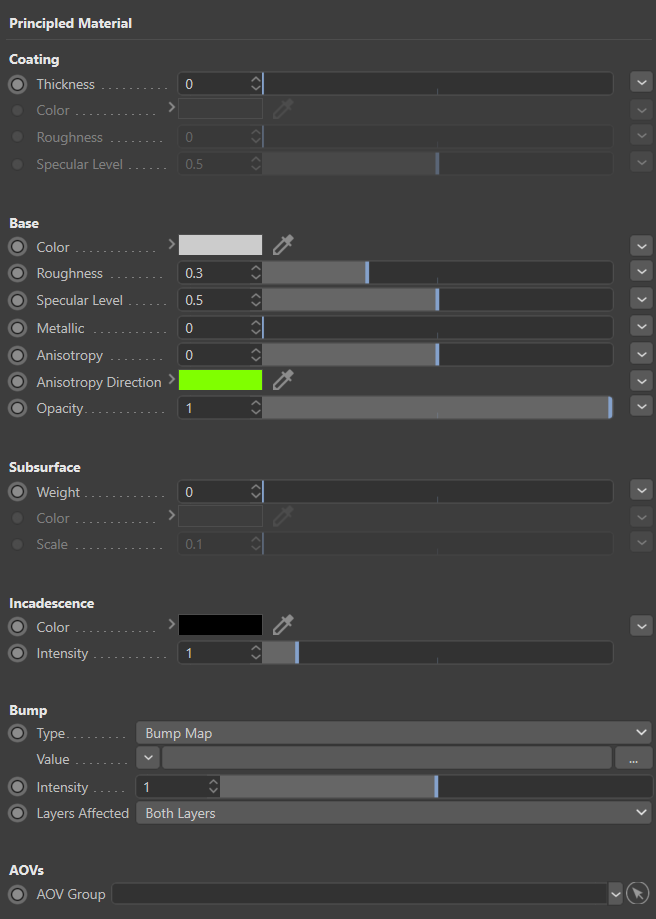Open the Bump Value small dropdown menu
This screenshot has height=919, width=656.
click(148, 759)
